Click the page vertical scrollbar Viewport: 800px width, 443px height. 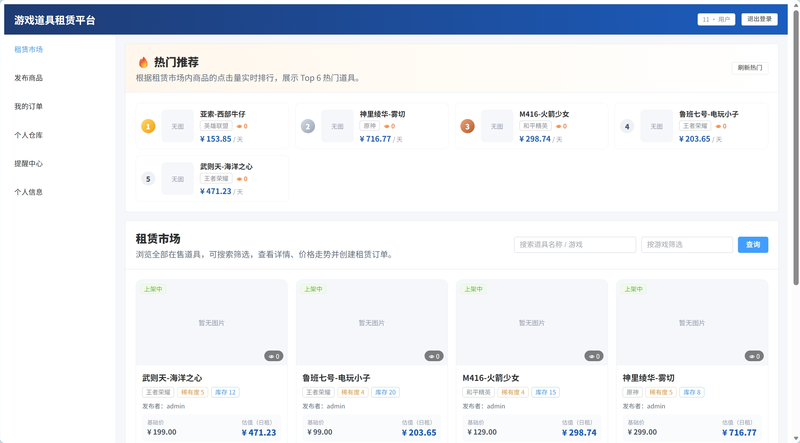(796, 148)
